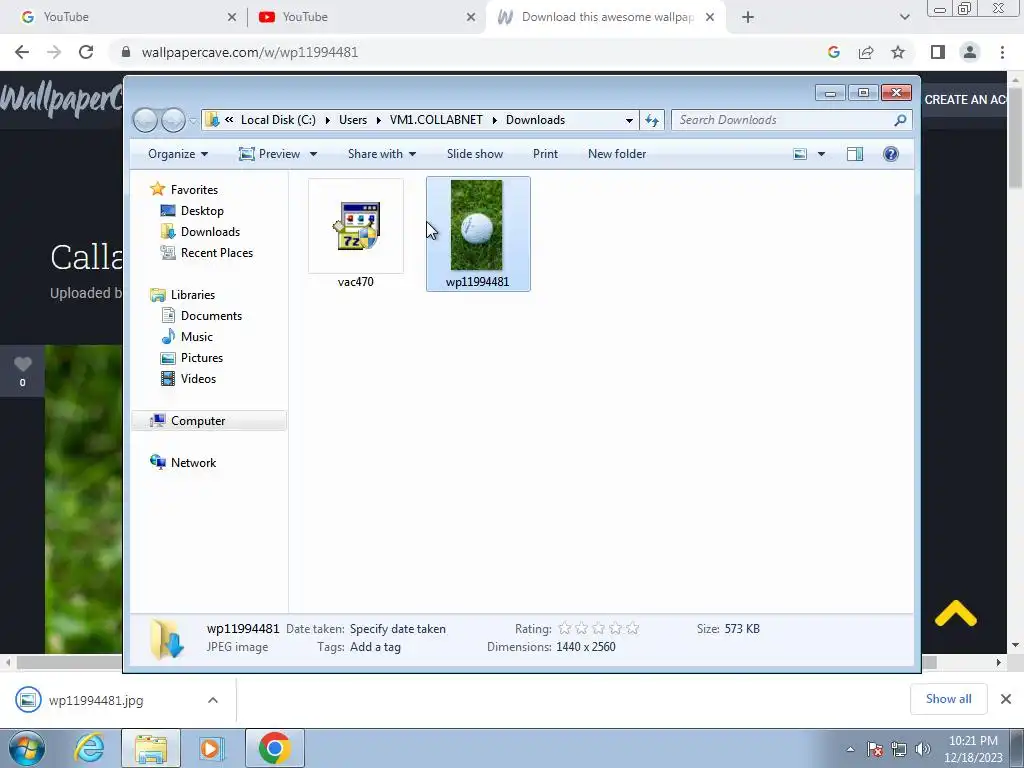The height and width of the screenshot is (768, 1024).
Task: Click the Chrome address bar URL
Action: [249, 52]
